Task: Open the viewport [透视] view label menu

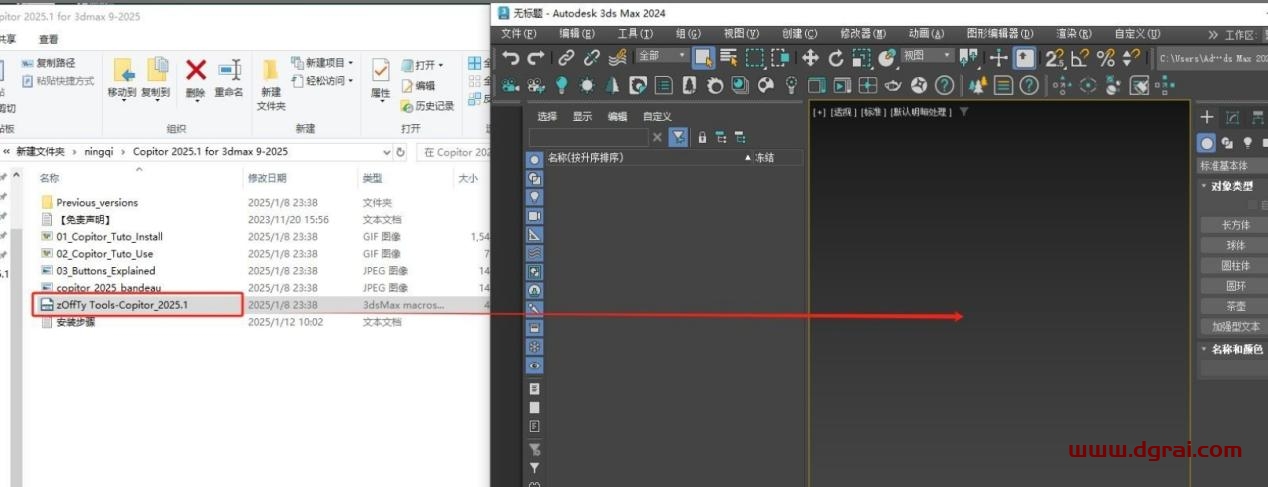Action: pyautogui.click(x=844, y=112)
